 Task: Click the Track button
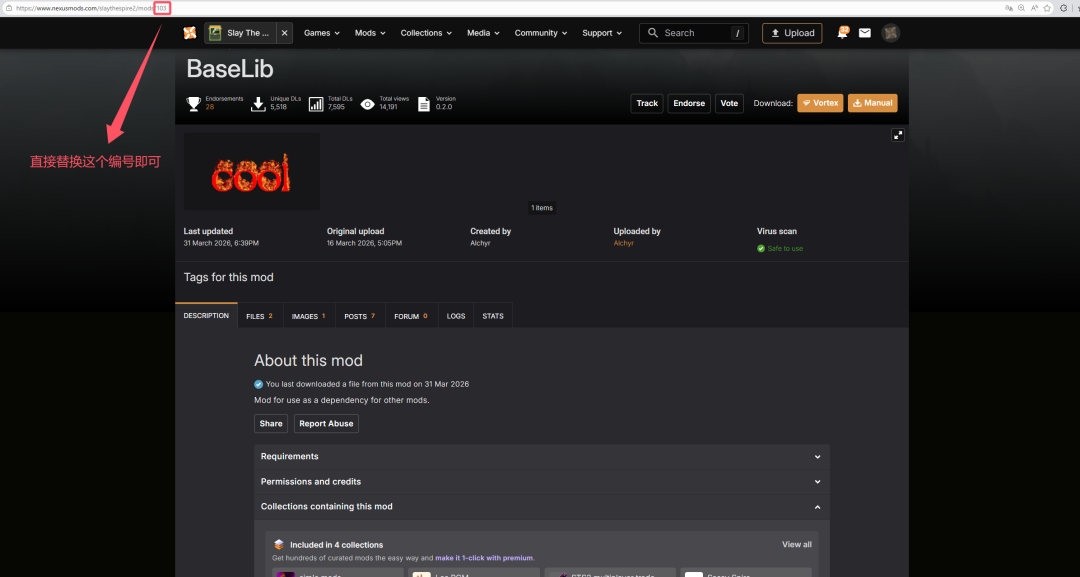tap(647, 103)
